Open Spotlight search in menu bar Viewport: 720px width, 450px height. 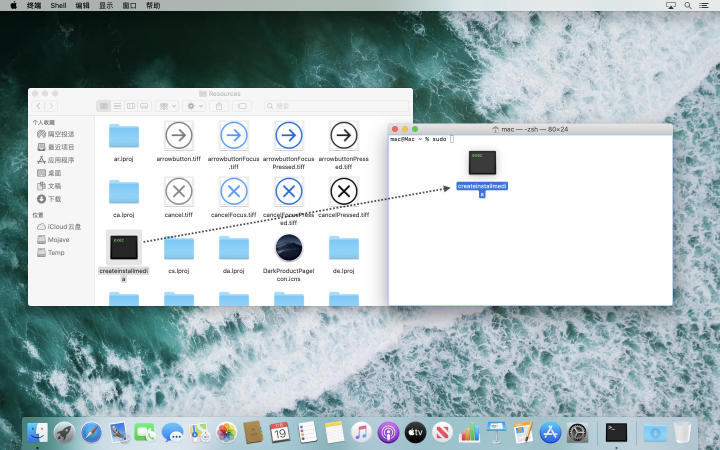click(x=688, y=6)
